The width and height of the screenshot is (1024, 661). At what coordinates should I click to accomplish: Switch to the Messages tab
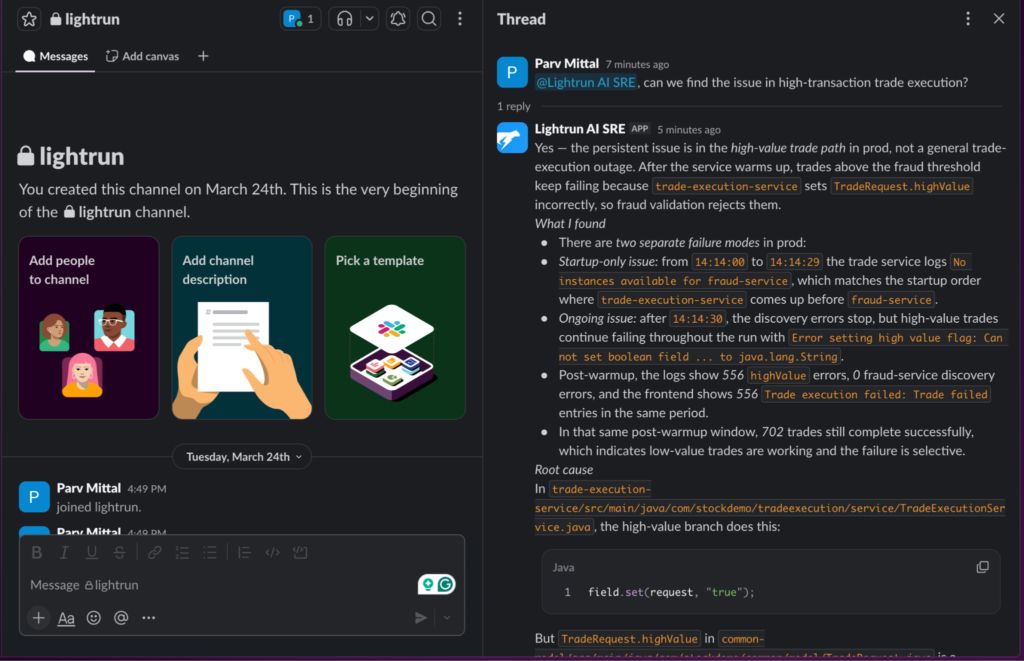coord(55,56)
